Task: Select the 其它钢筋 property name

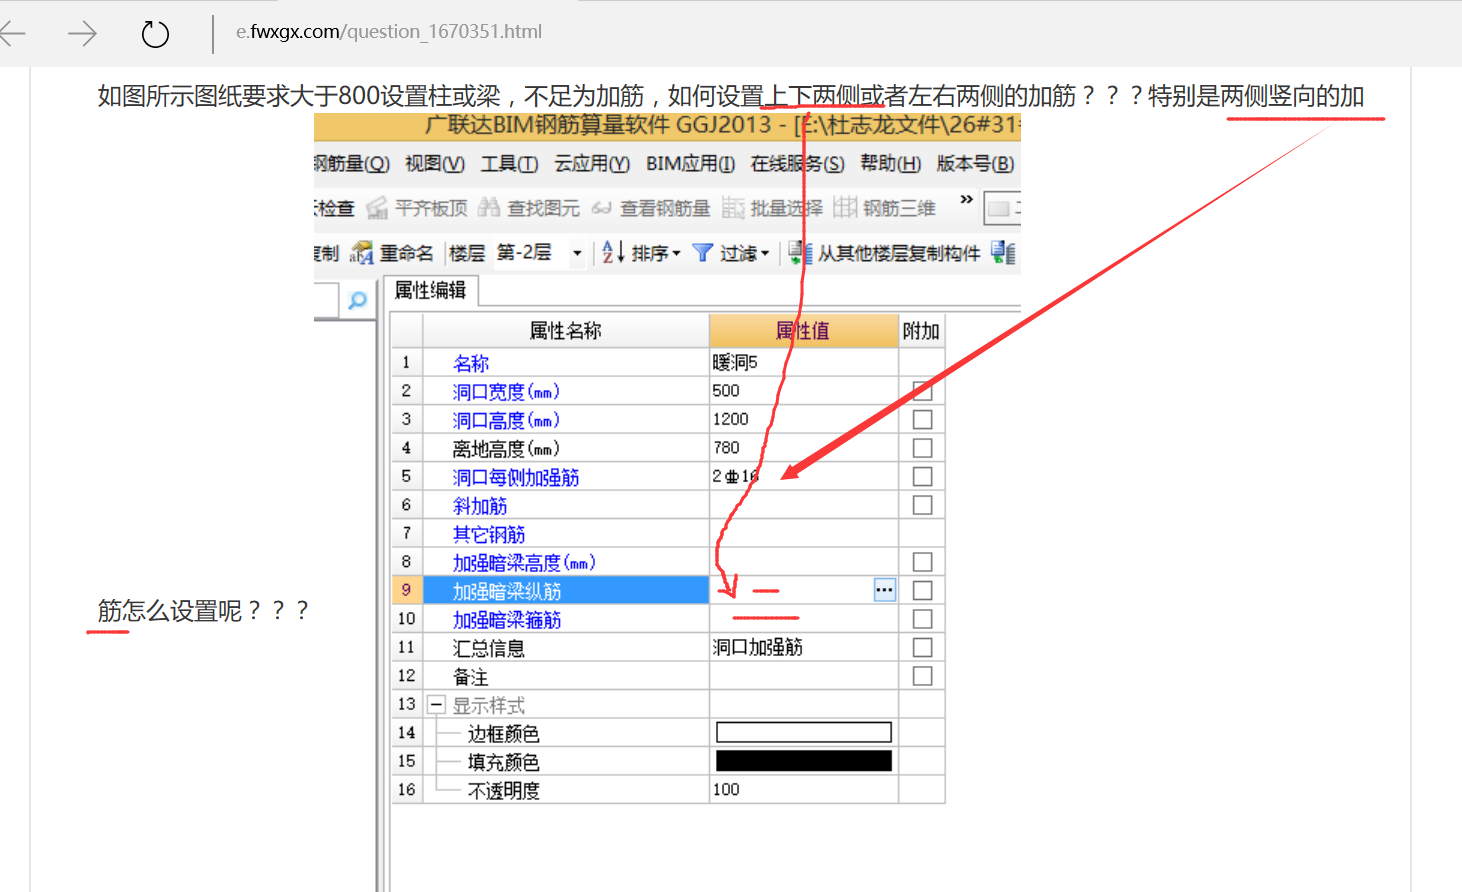Action: pyautogui.click(x=489, y=534)
